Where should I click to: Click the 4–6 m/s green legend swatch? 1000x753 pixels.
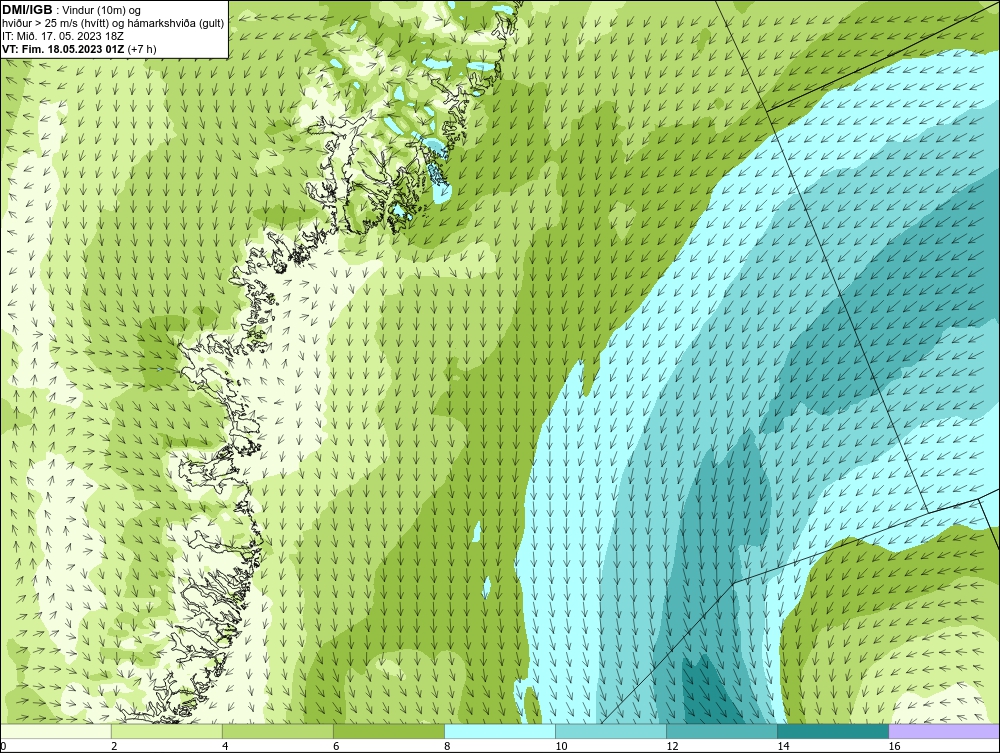tap(277, 731)
